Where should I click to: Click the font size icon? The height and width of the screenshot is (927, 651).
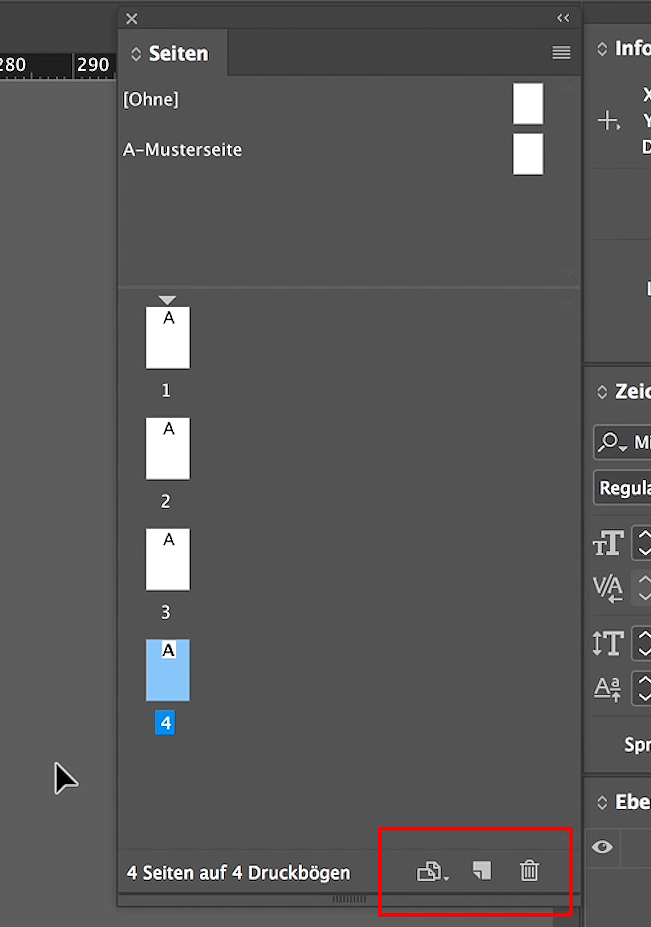click(x=608, y=543)
